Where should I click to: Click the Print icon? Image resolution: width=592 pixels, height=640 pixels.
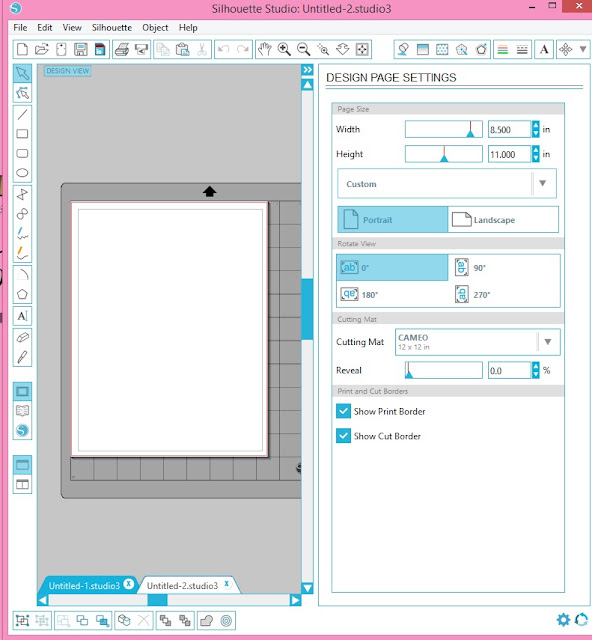tap(122, 49)
